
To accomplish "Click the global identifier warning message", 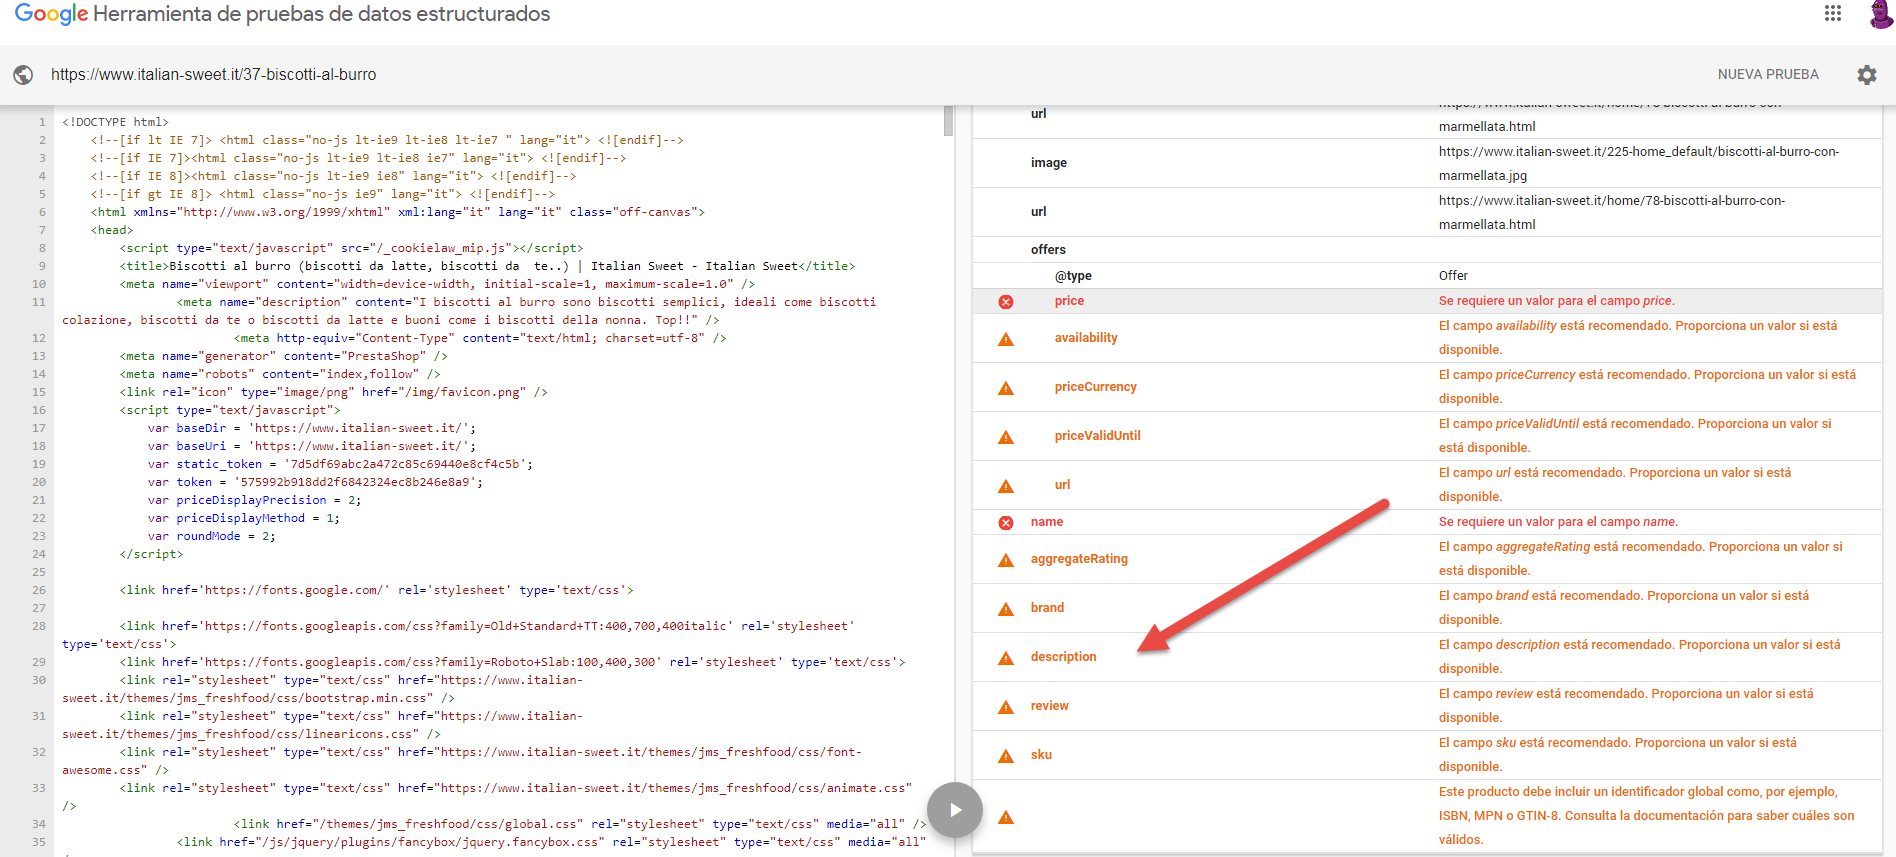I will [x=1646, y=816].
